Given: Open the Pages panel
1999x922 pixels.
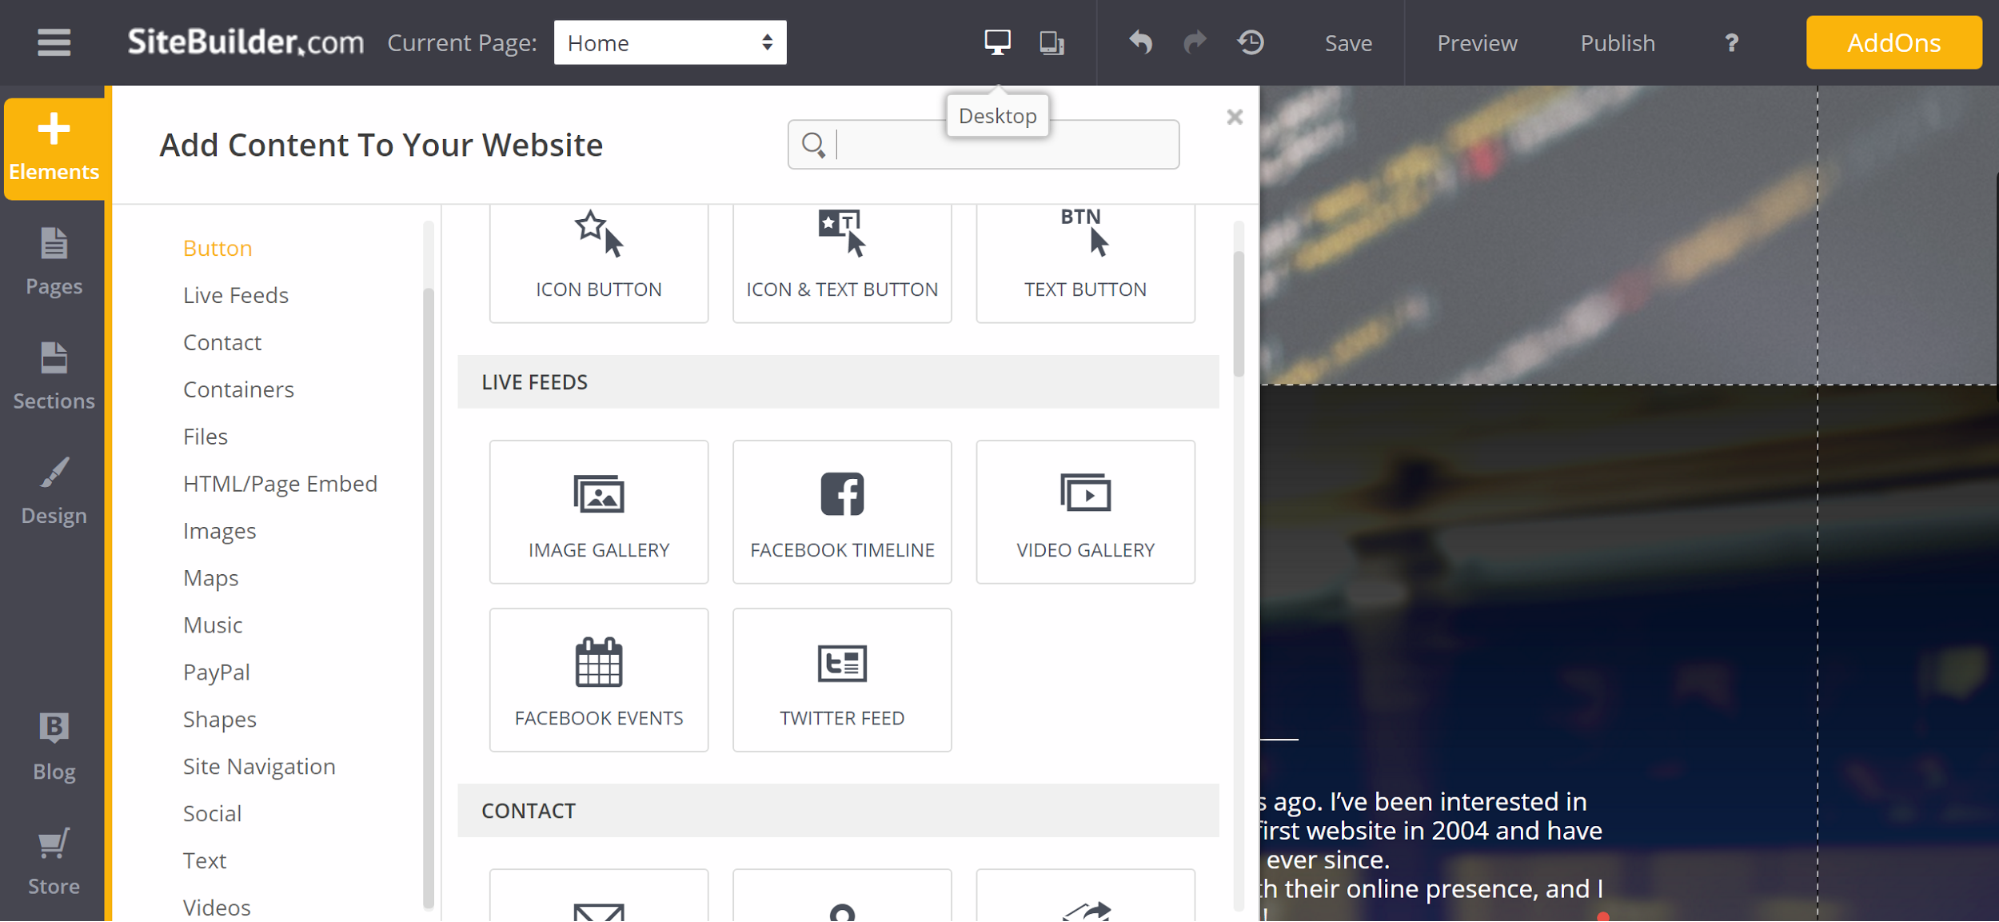Looking at the screenshot, I should [x=54, y=262].
